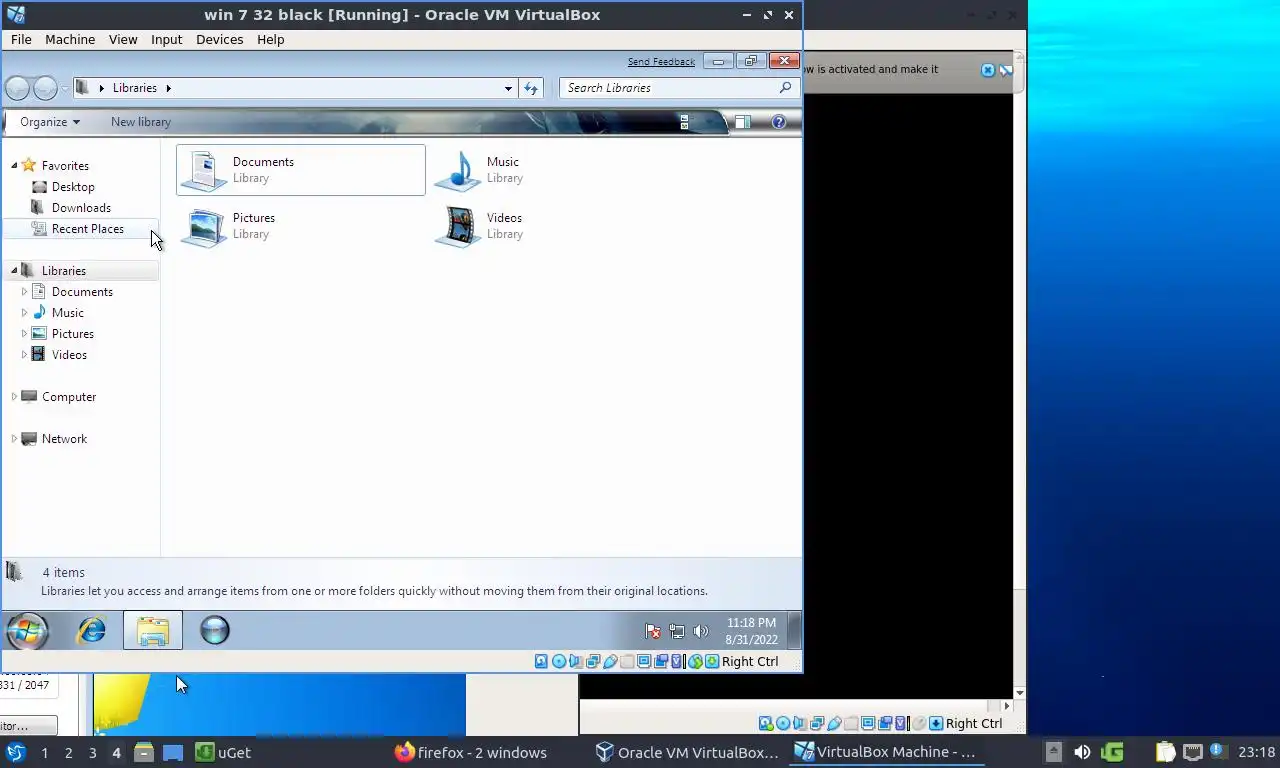Switch to uGet in host taskbar
The height and width of the screenshot is (768, 1280).
click(223, 752)
